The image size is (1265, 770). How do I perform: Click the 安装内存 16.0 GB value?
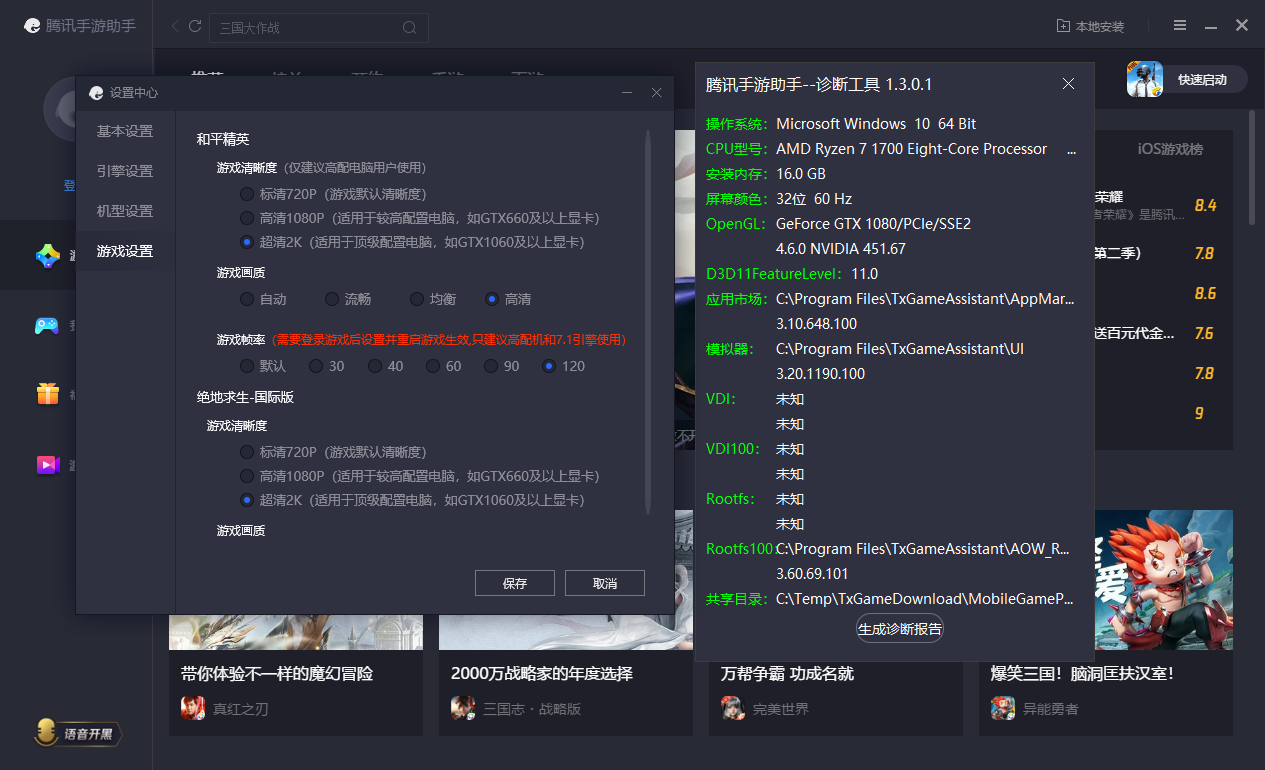tap(801, 174)
